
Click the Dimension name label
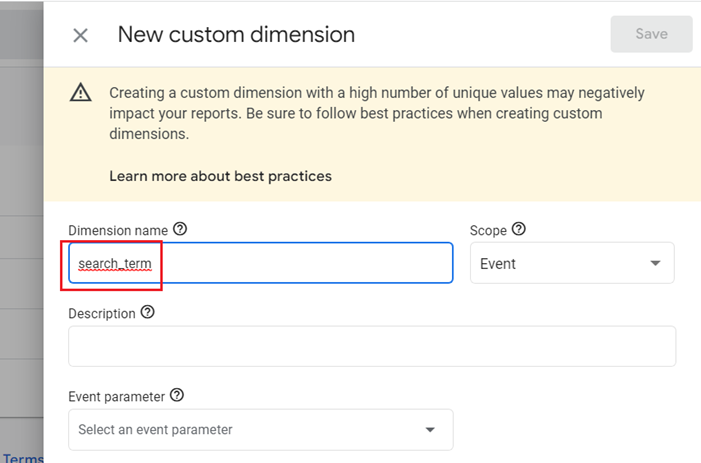coord(118,231)
